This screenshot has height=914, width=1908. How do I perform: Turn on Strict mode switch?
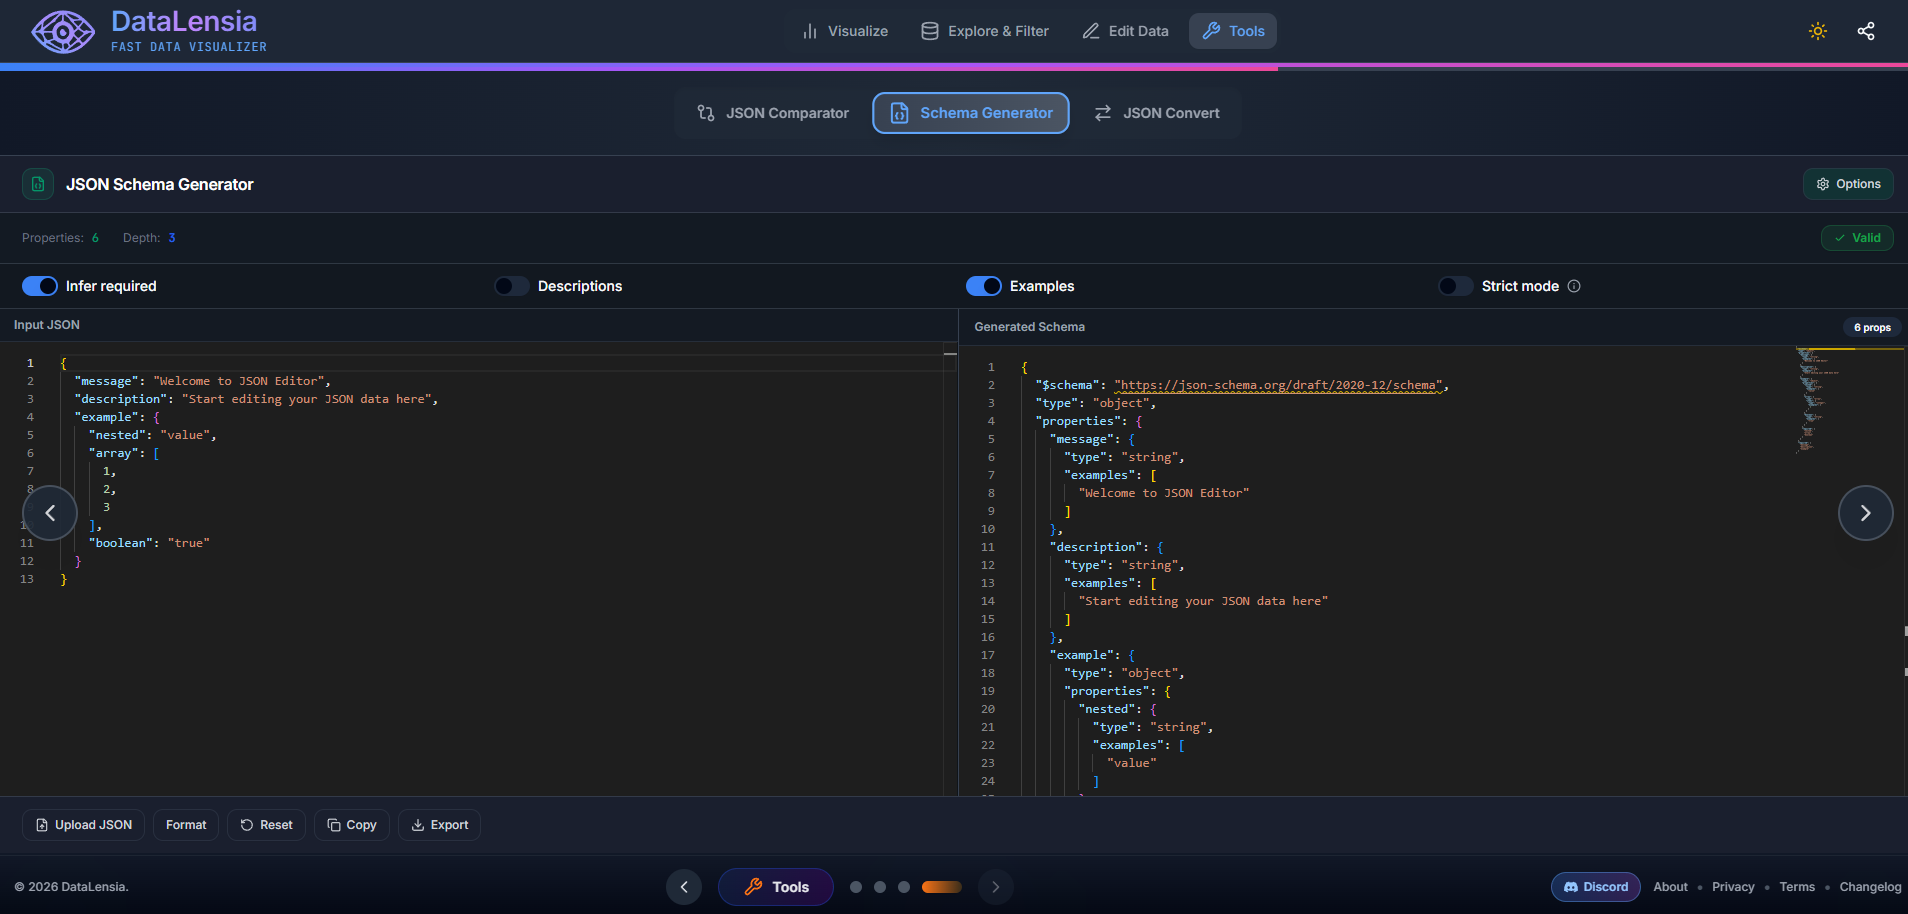[x=1455, y=286]
